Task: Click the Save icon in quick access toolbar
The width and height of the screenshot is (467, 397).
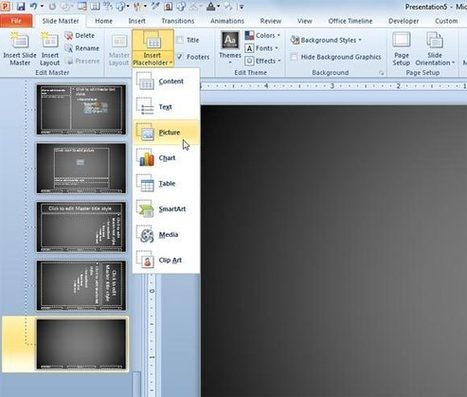Action: coord(20,6)
